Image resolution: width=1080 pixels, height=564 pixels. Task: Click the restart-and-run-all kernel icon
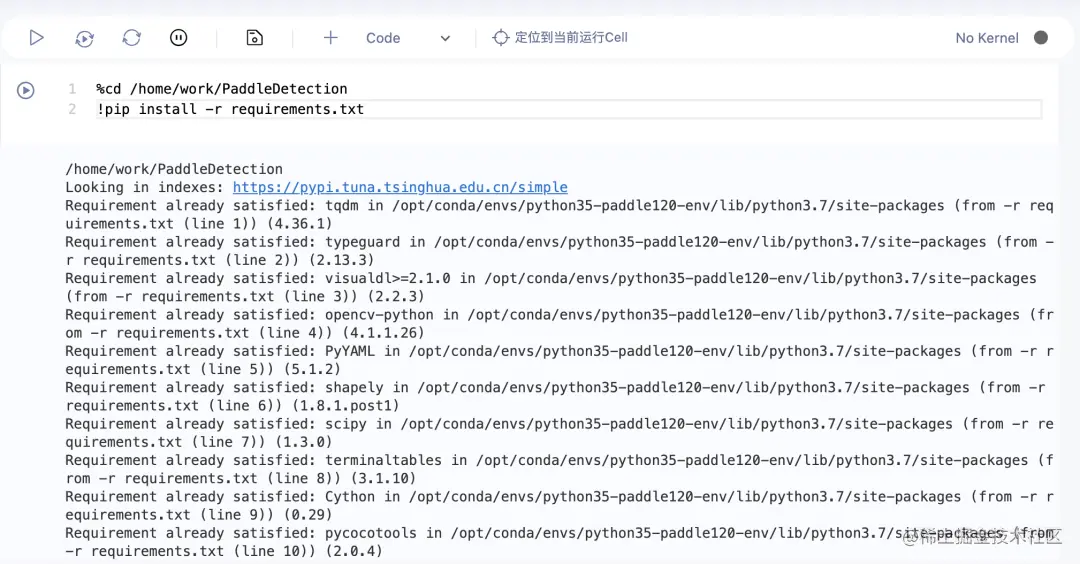pyautogui.click(x=84, y=39)
